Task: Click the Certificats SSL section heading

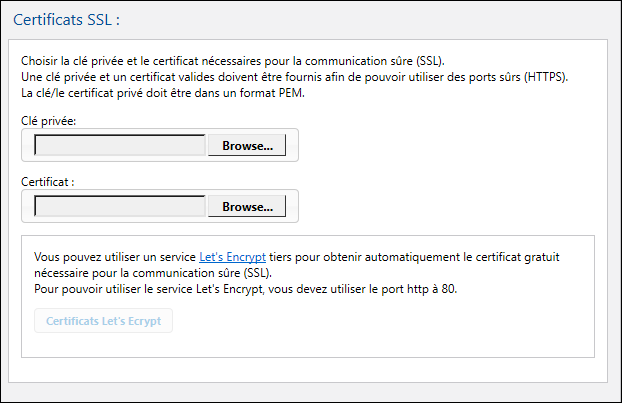Action: tap(67, 19)
